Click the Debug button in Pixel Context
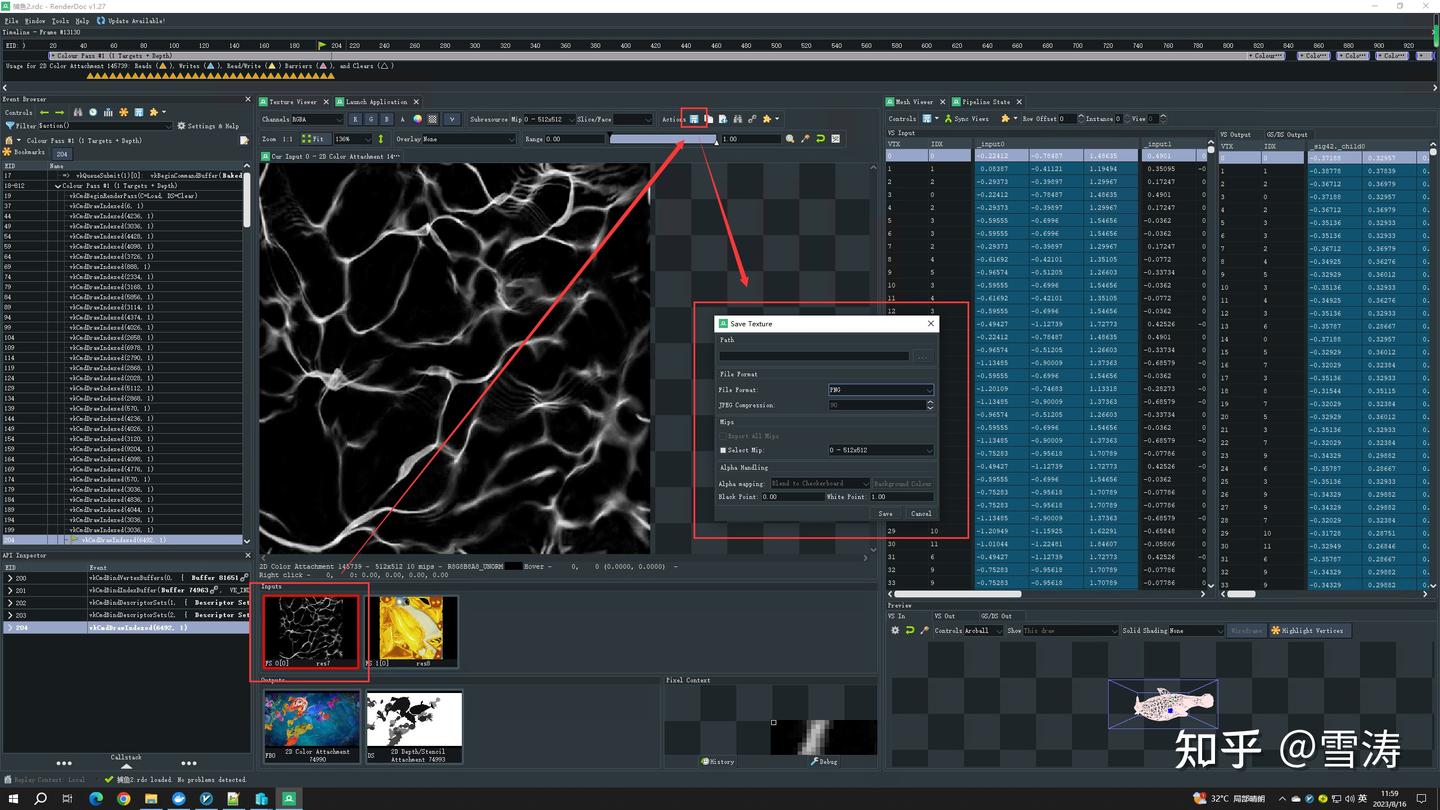The image size is (1440, 810). (x=824, y=762)
